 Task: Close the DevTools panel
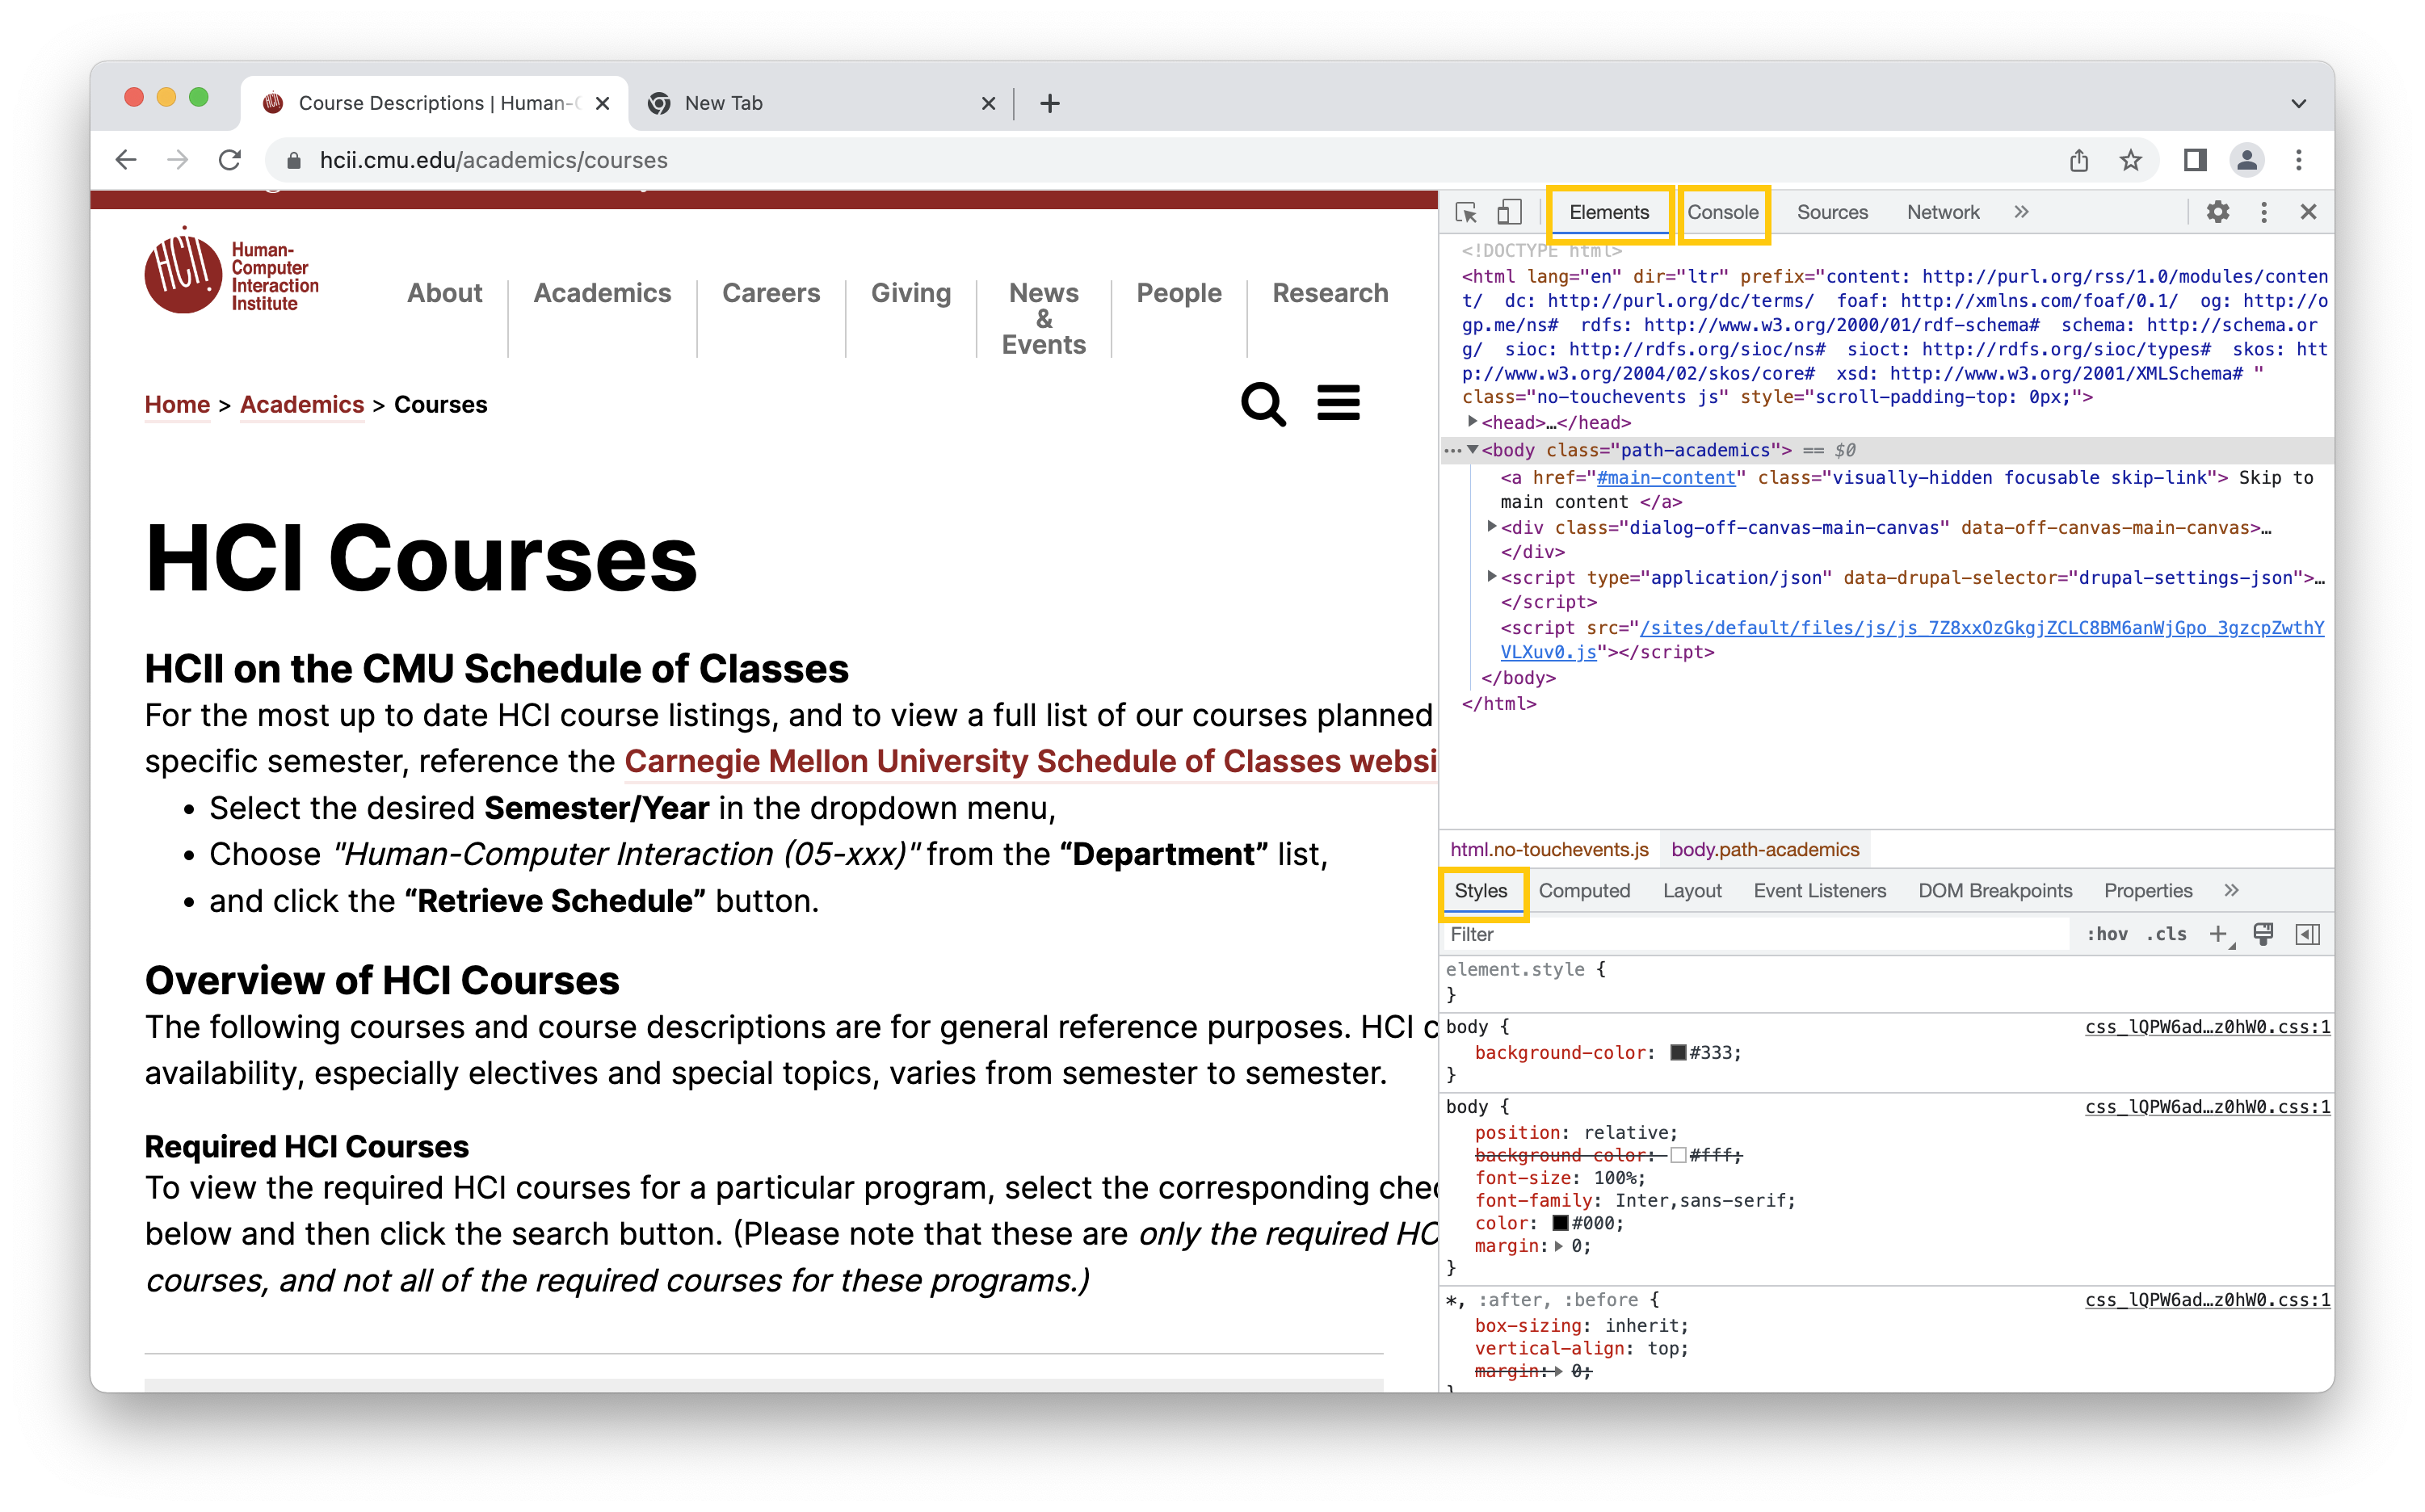pos(2308,212)
